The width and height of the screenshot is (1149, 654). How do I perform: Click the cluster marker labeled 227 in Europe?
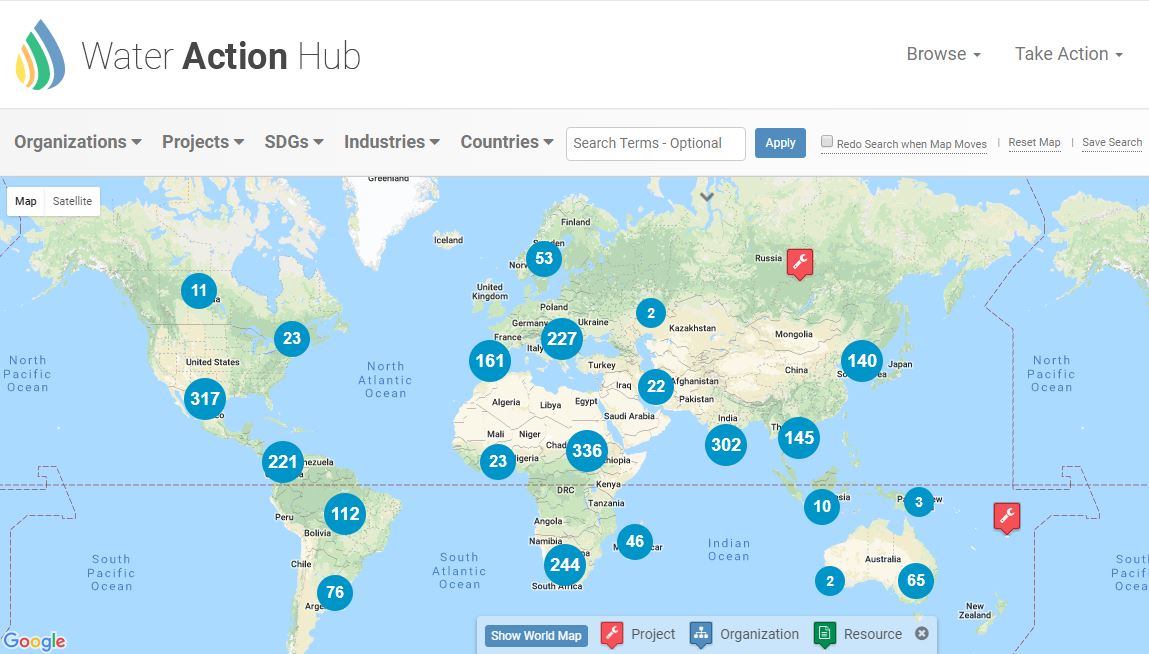tap(562, 338)
